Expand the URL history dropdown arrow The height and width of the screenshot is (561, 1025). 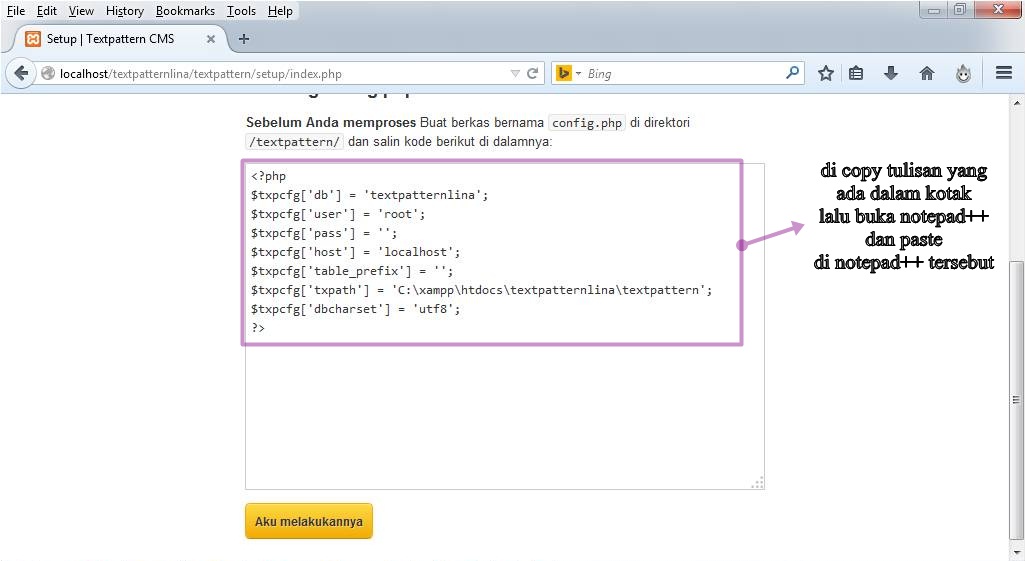point(515,73)
